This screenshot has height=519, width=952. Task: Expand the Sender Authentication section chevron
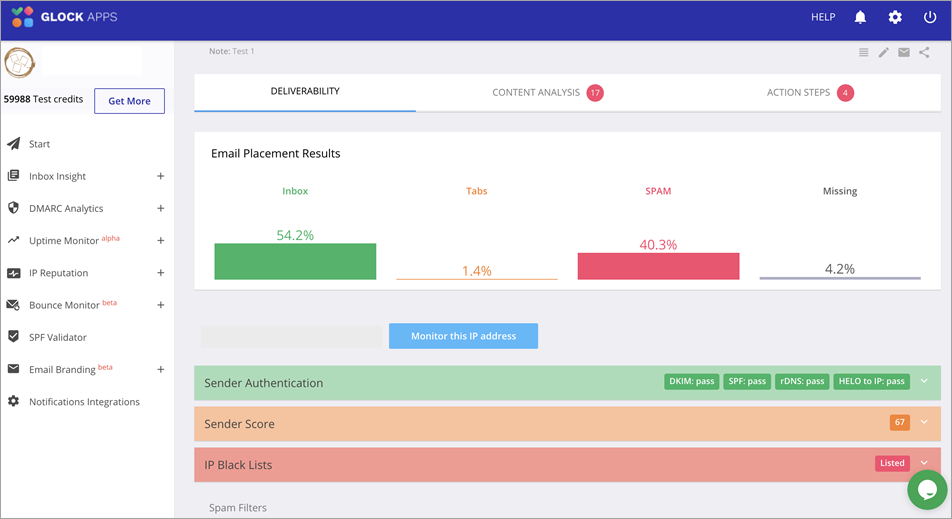pos(924,382)
